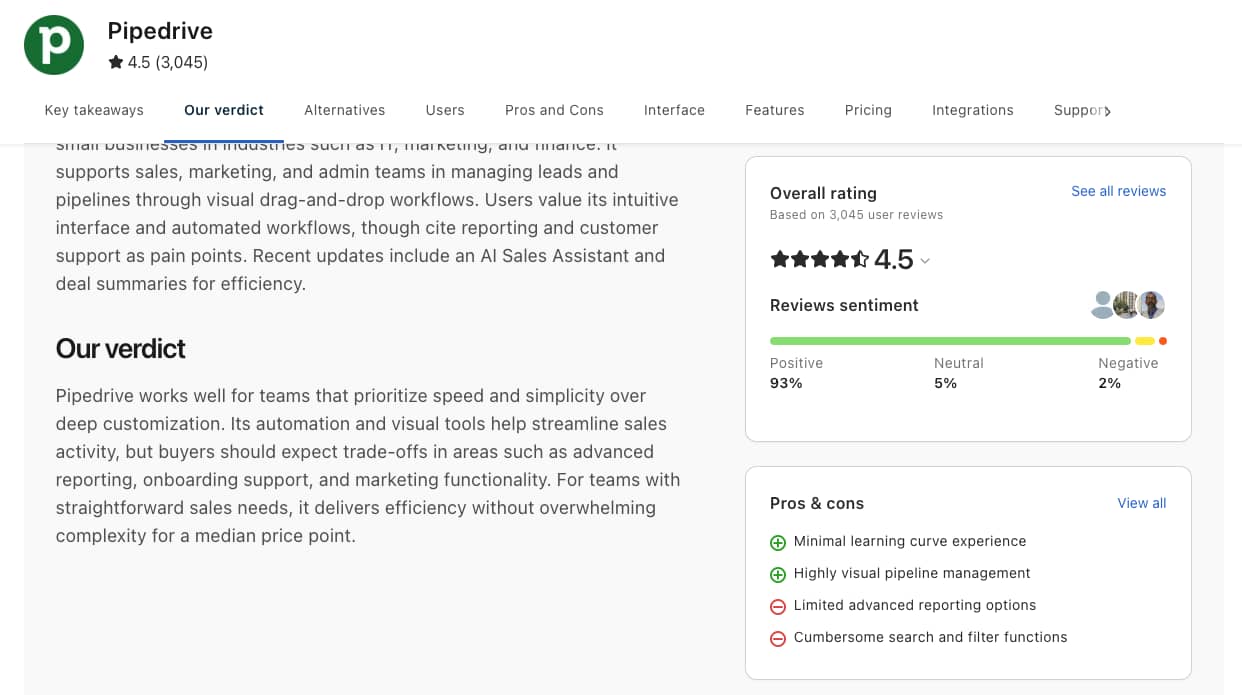Go to the Features tab
The height and width of the screenshot is (695, 1242).
(775, 110)
